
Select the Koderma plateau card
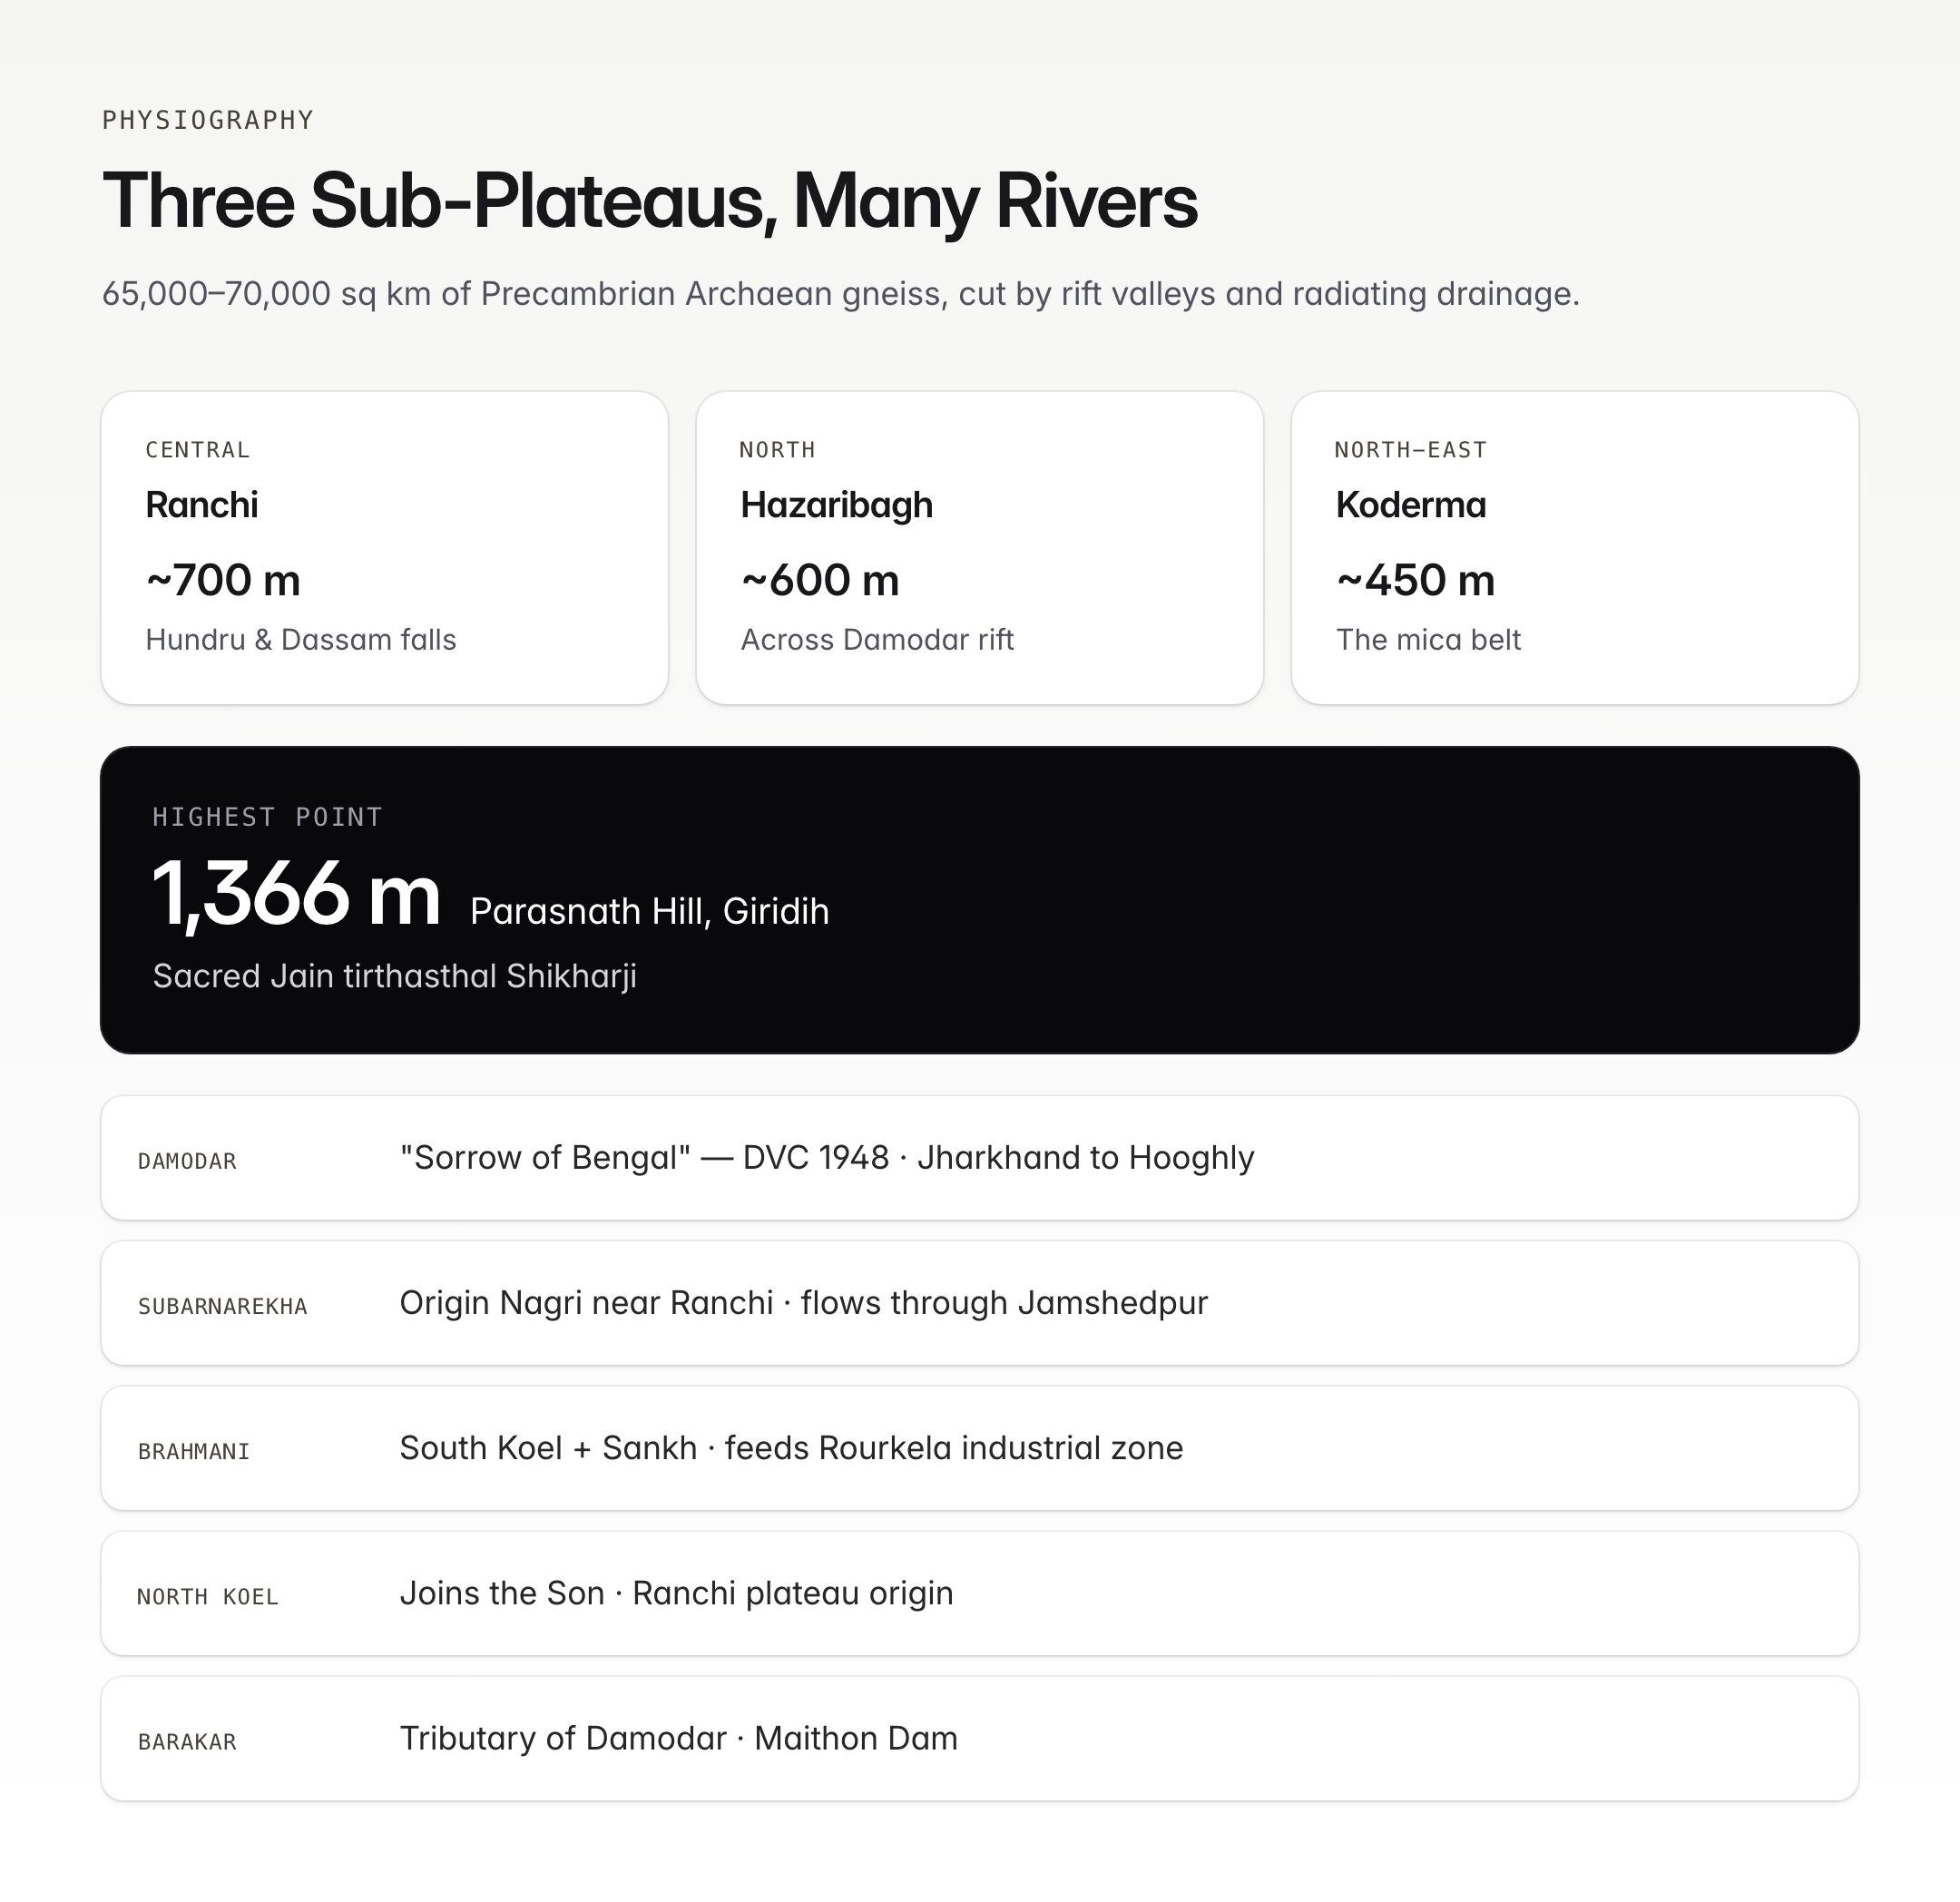click(1575, 548)
